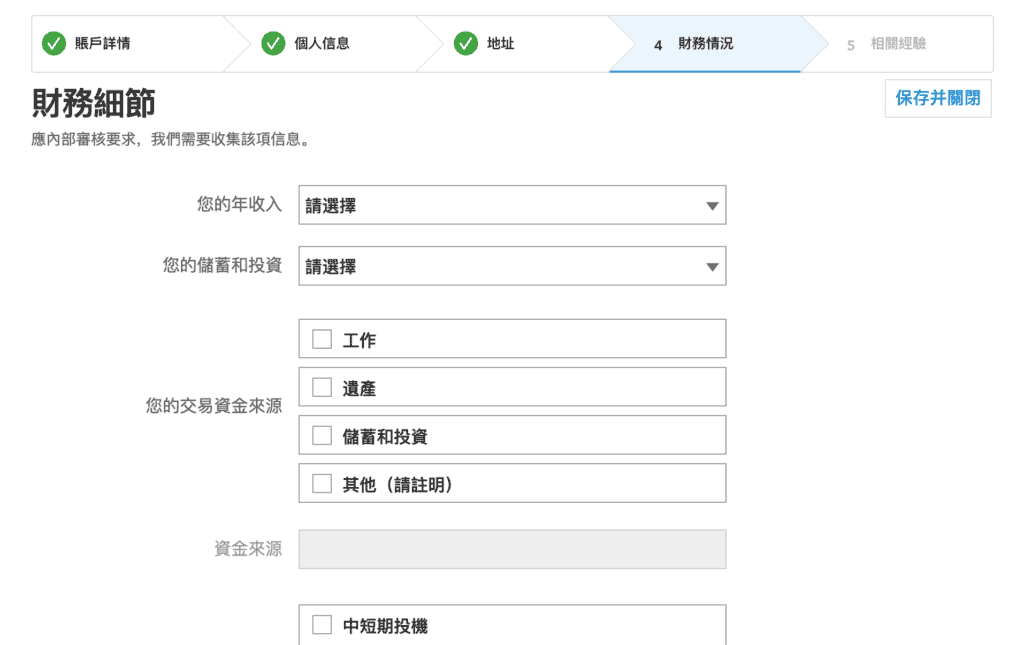Image resolution: width=1024 pixels, height=645 pixels.
Task: Click the arrow on 您的年收入 dropdown
Action: [712, 206]
